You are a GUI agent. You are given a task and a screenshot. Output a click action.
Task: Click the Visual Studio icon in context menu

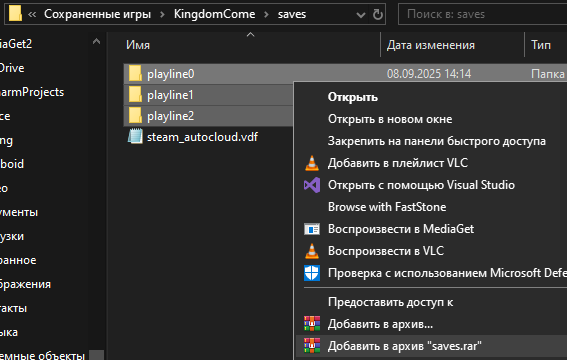pyautogui.click(x=312, y=185)
